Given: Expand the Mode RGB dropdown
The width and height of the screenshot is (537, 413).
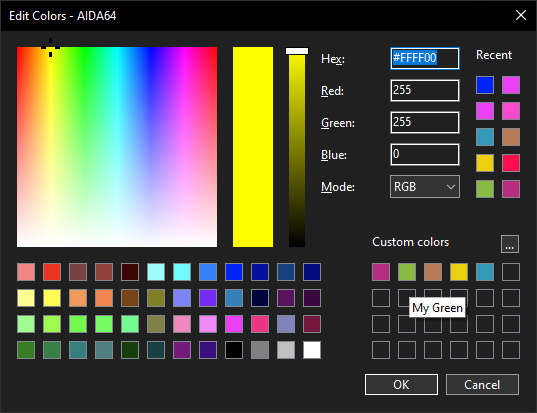Looking at the screenshot, I should 425,187.
